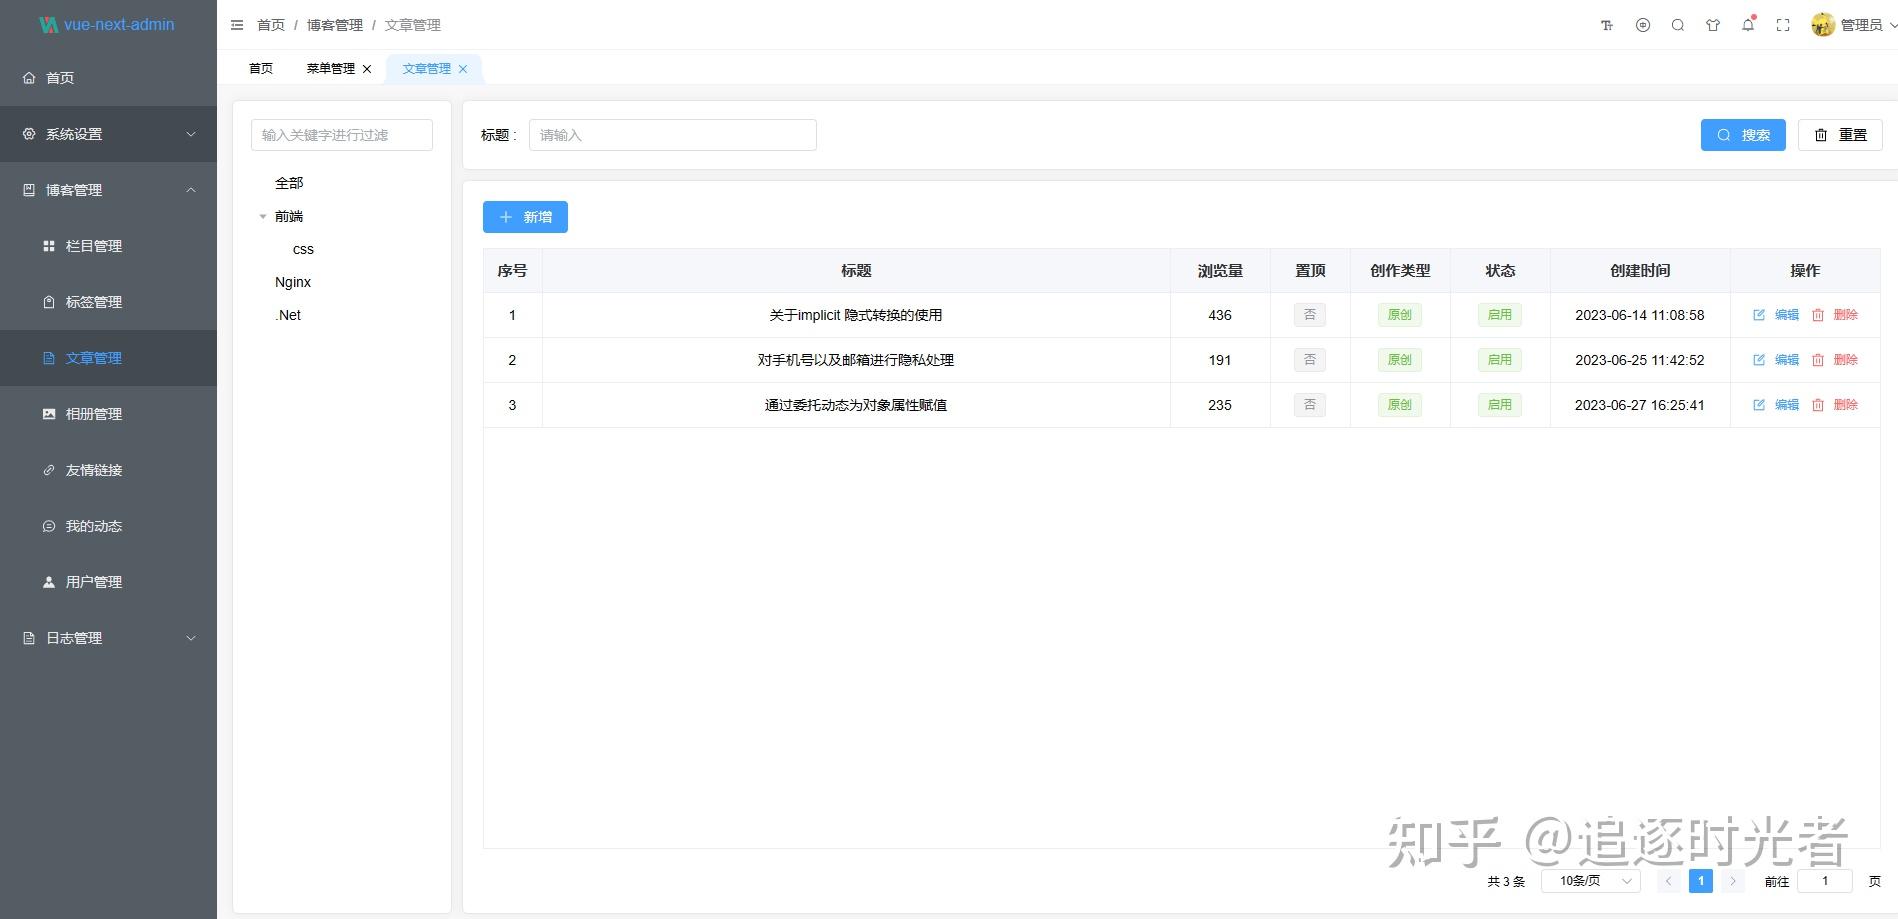This screenshot has width=1898, height=919.
Task: Switch to the 菜单管理 tab
Action: 330,68
